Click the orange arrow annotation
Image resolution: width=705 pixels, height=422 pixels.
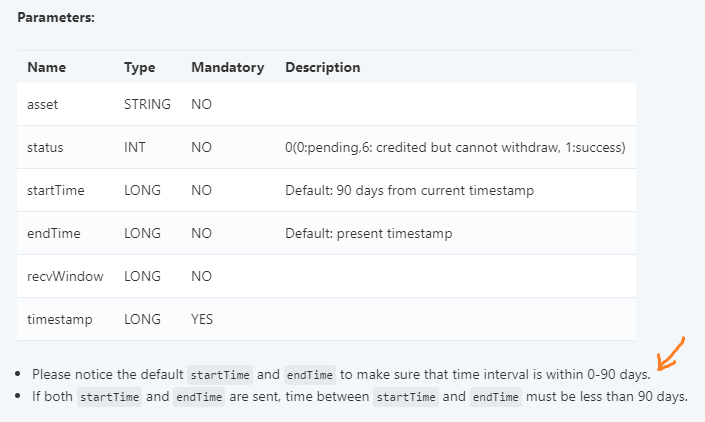point(671,354)
